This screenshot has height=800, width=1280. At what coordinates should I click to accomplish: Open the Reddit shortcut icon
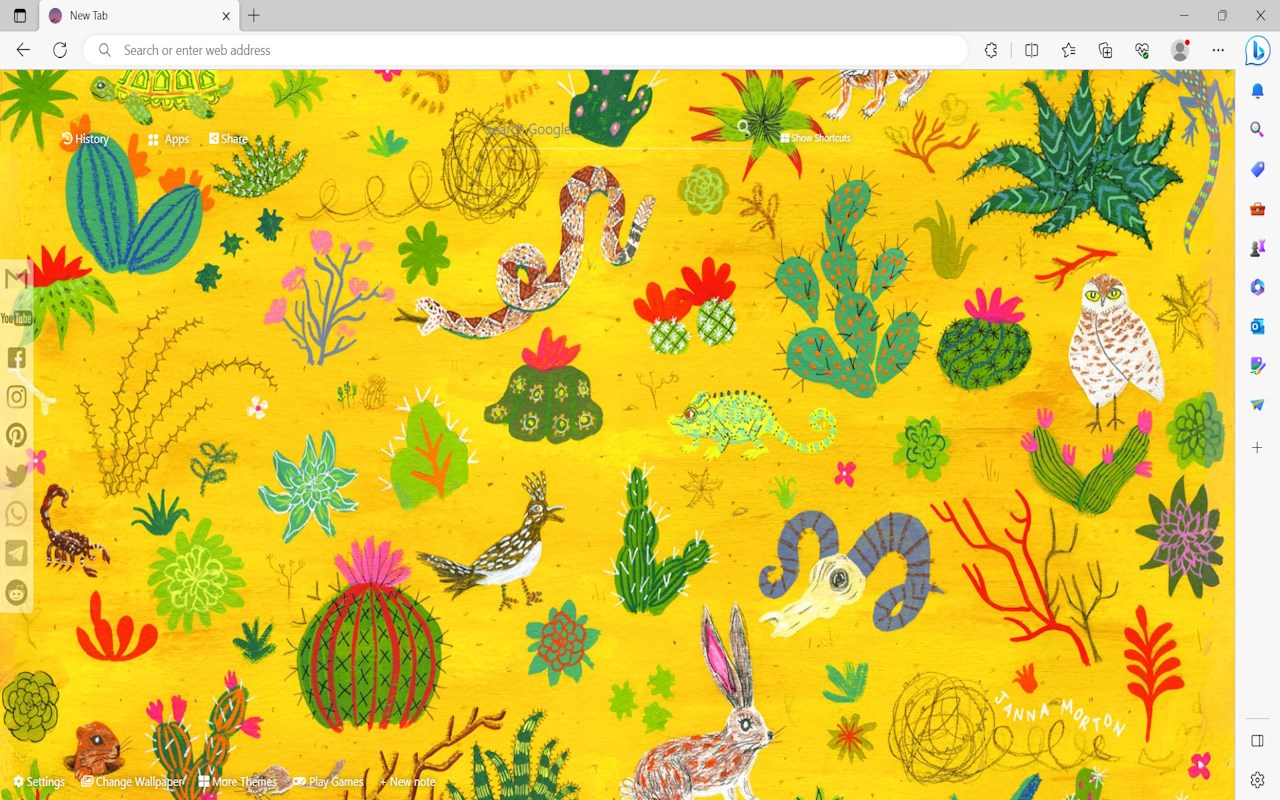(x=17, y=592)
